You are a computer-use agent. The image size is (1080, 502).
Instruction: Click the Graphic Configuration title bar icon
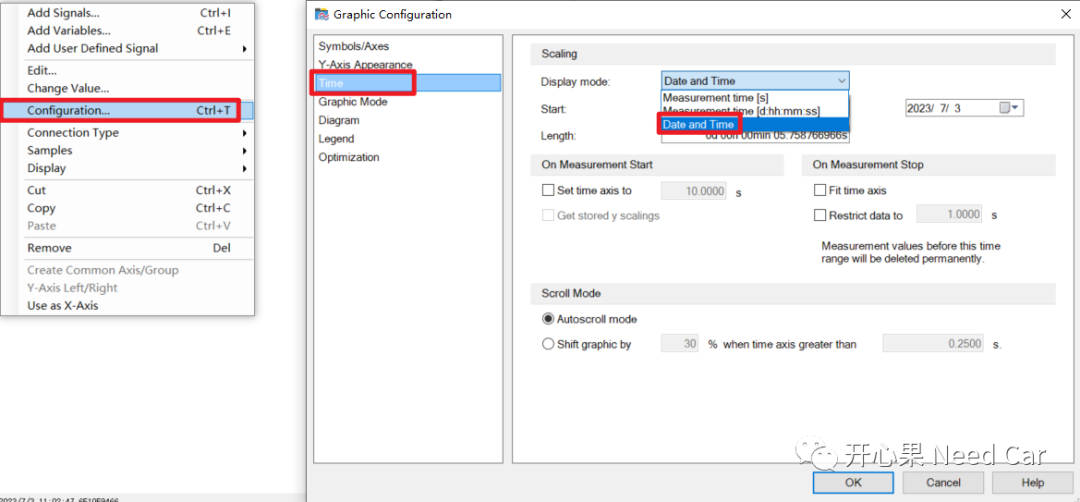[x=321, y=14]
